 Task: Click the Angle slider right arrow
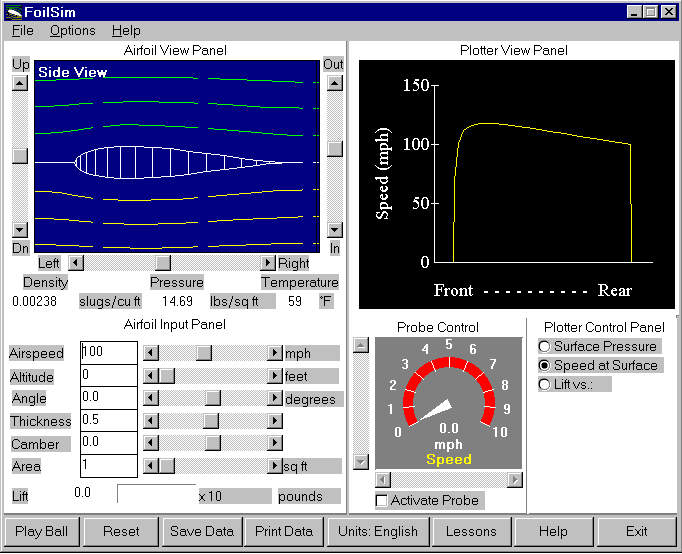point(275,399)
